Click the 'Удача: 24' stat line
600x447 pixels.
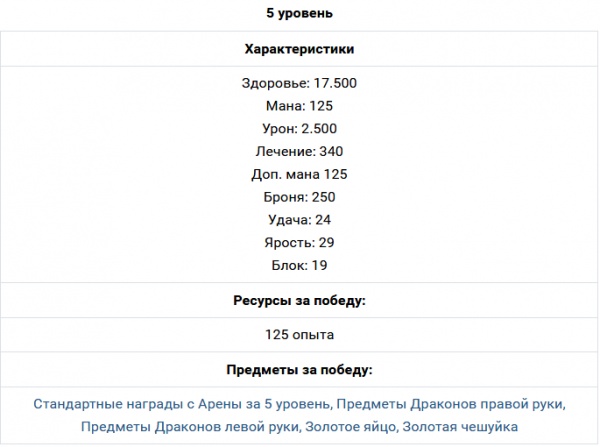click(x=300, y=220)
